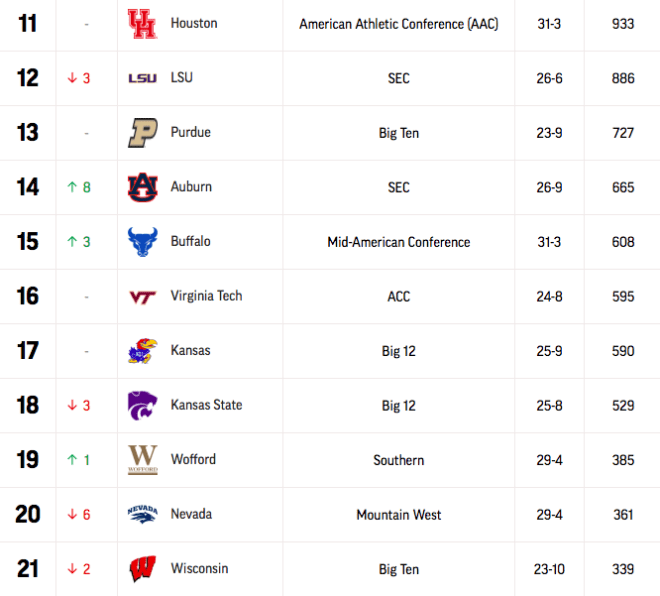Click the Kansas State Wildcat logo
This screenshot has width=660, height=596.
143,405
